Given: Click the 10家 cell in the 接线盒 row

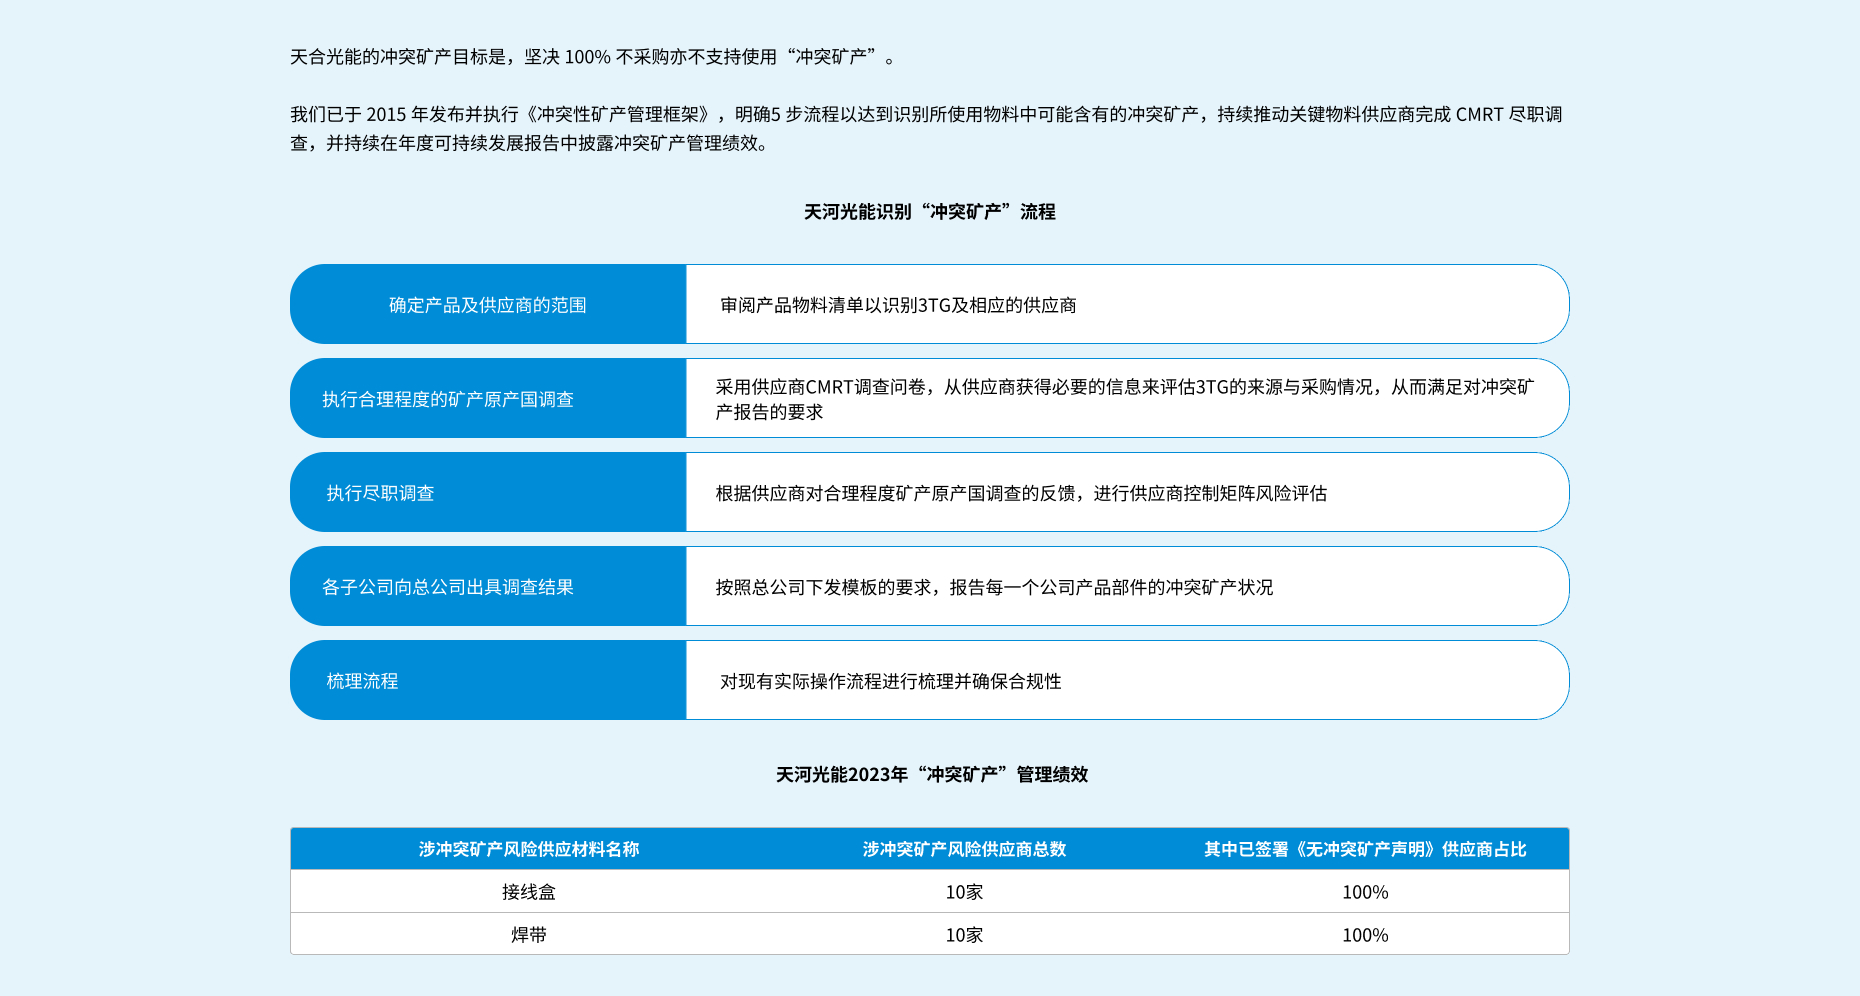Looking at the screenshot, I should 964,892.
